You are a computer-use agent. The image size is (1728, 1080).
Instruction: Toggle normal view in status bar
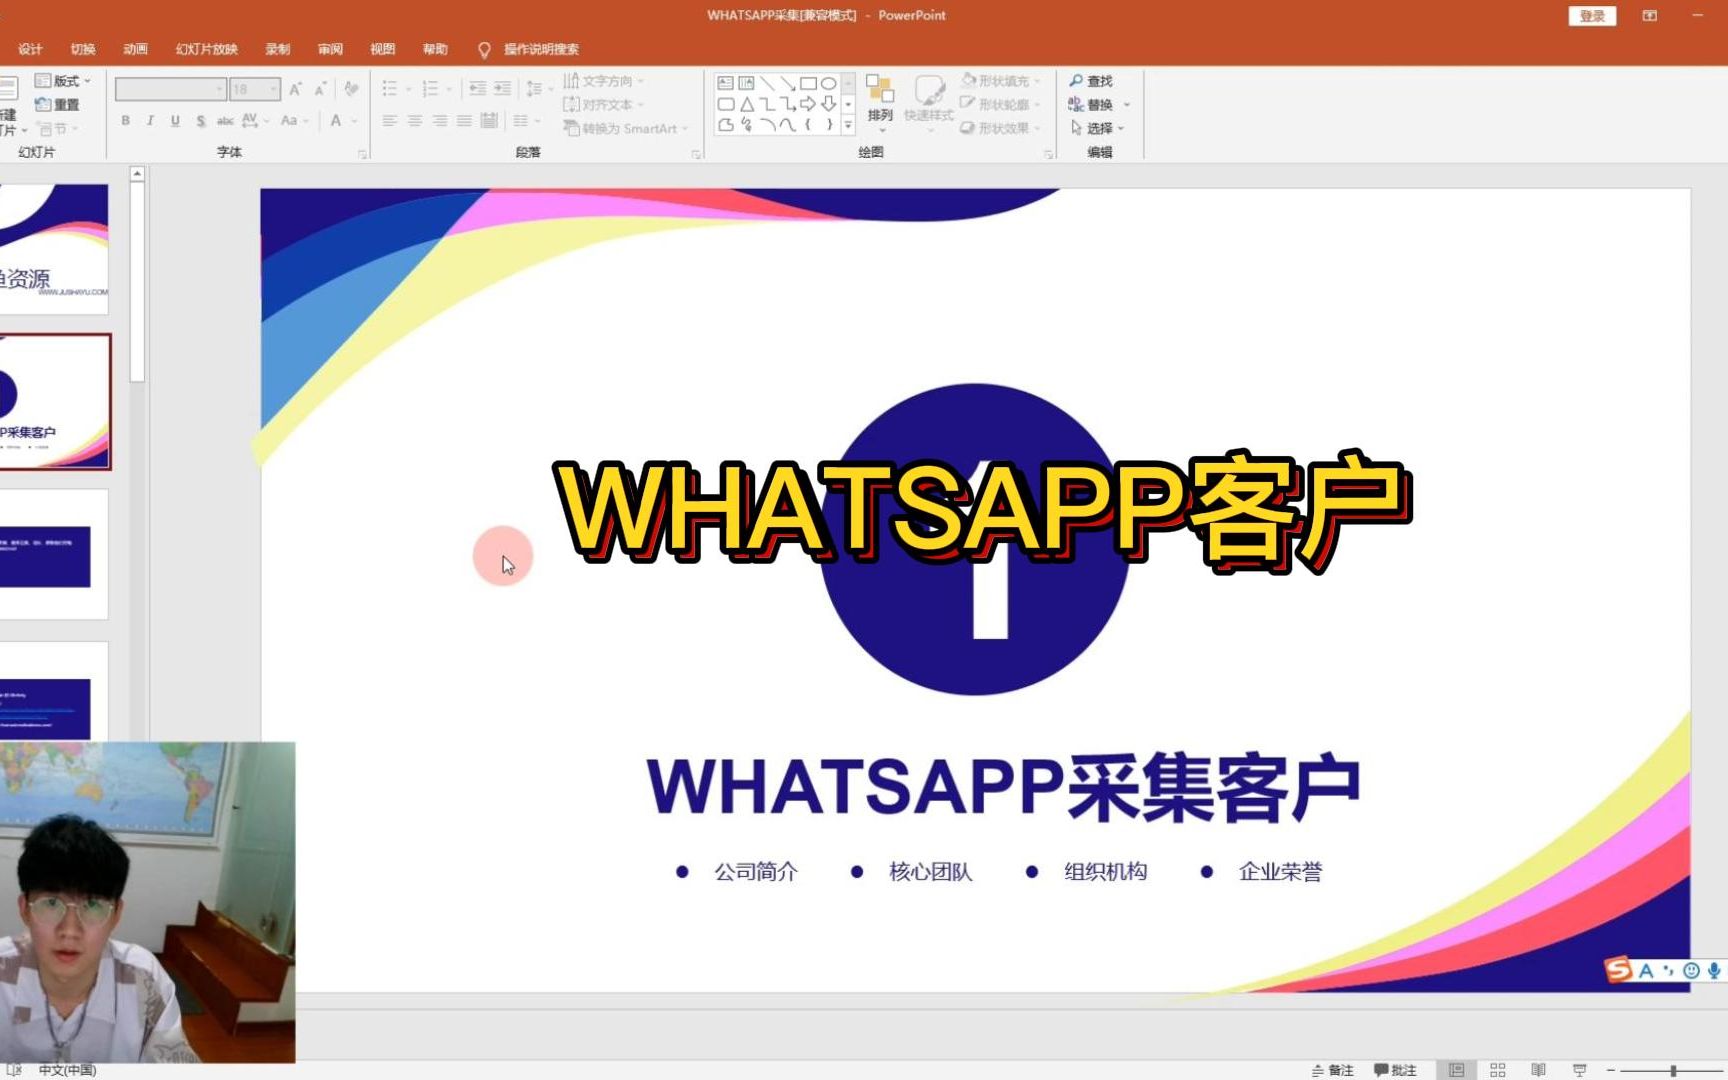coord(1457,1070)
